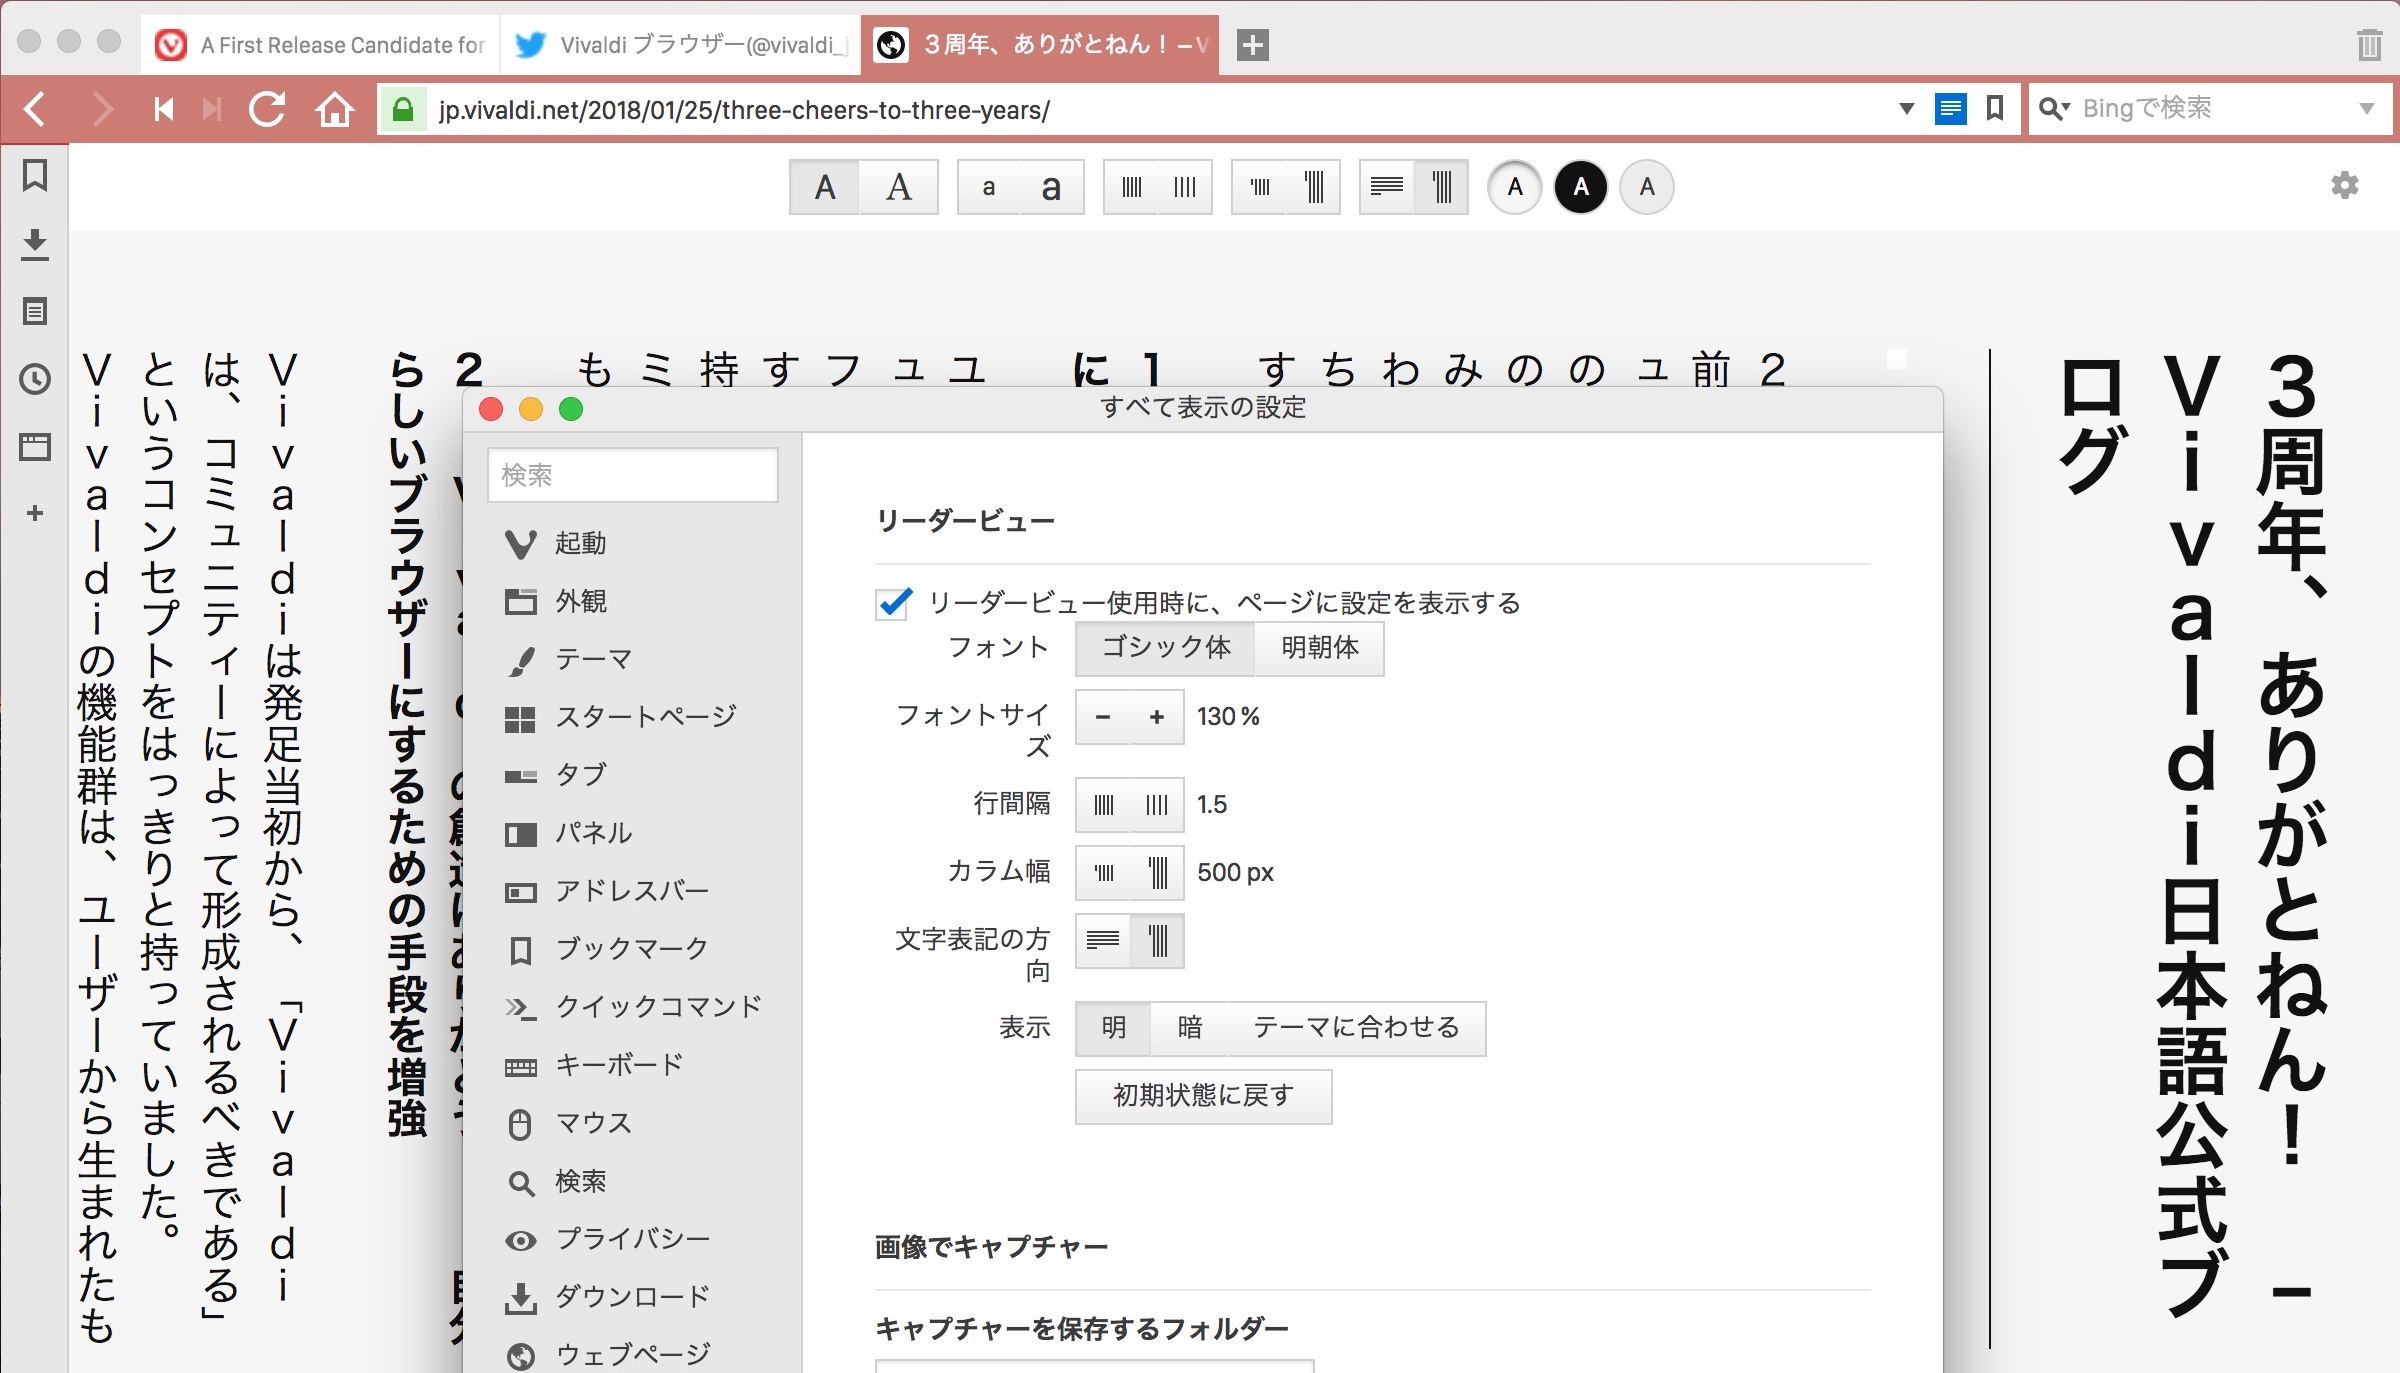The image size is (2400, 1373).
Task: Click the 初期状態に戻す reset button
Action: pos(1202,1096)
